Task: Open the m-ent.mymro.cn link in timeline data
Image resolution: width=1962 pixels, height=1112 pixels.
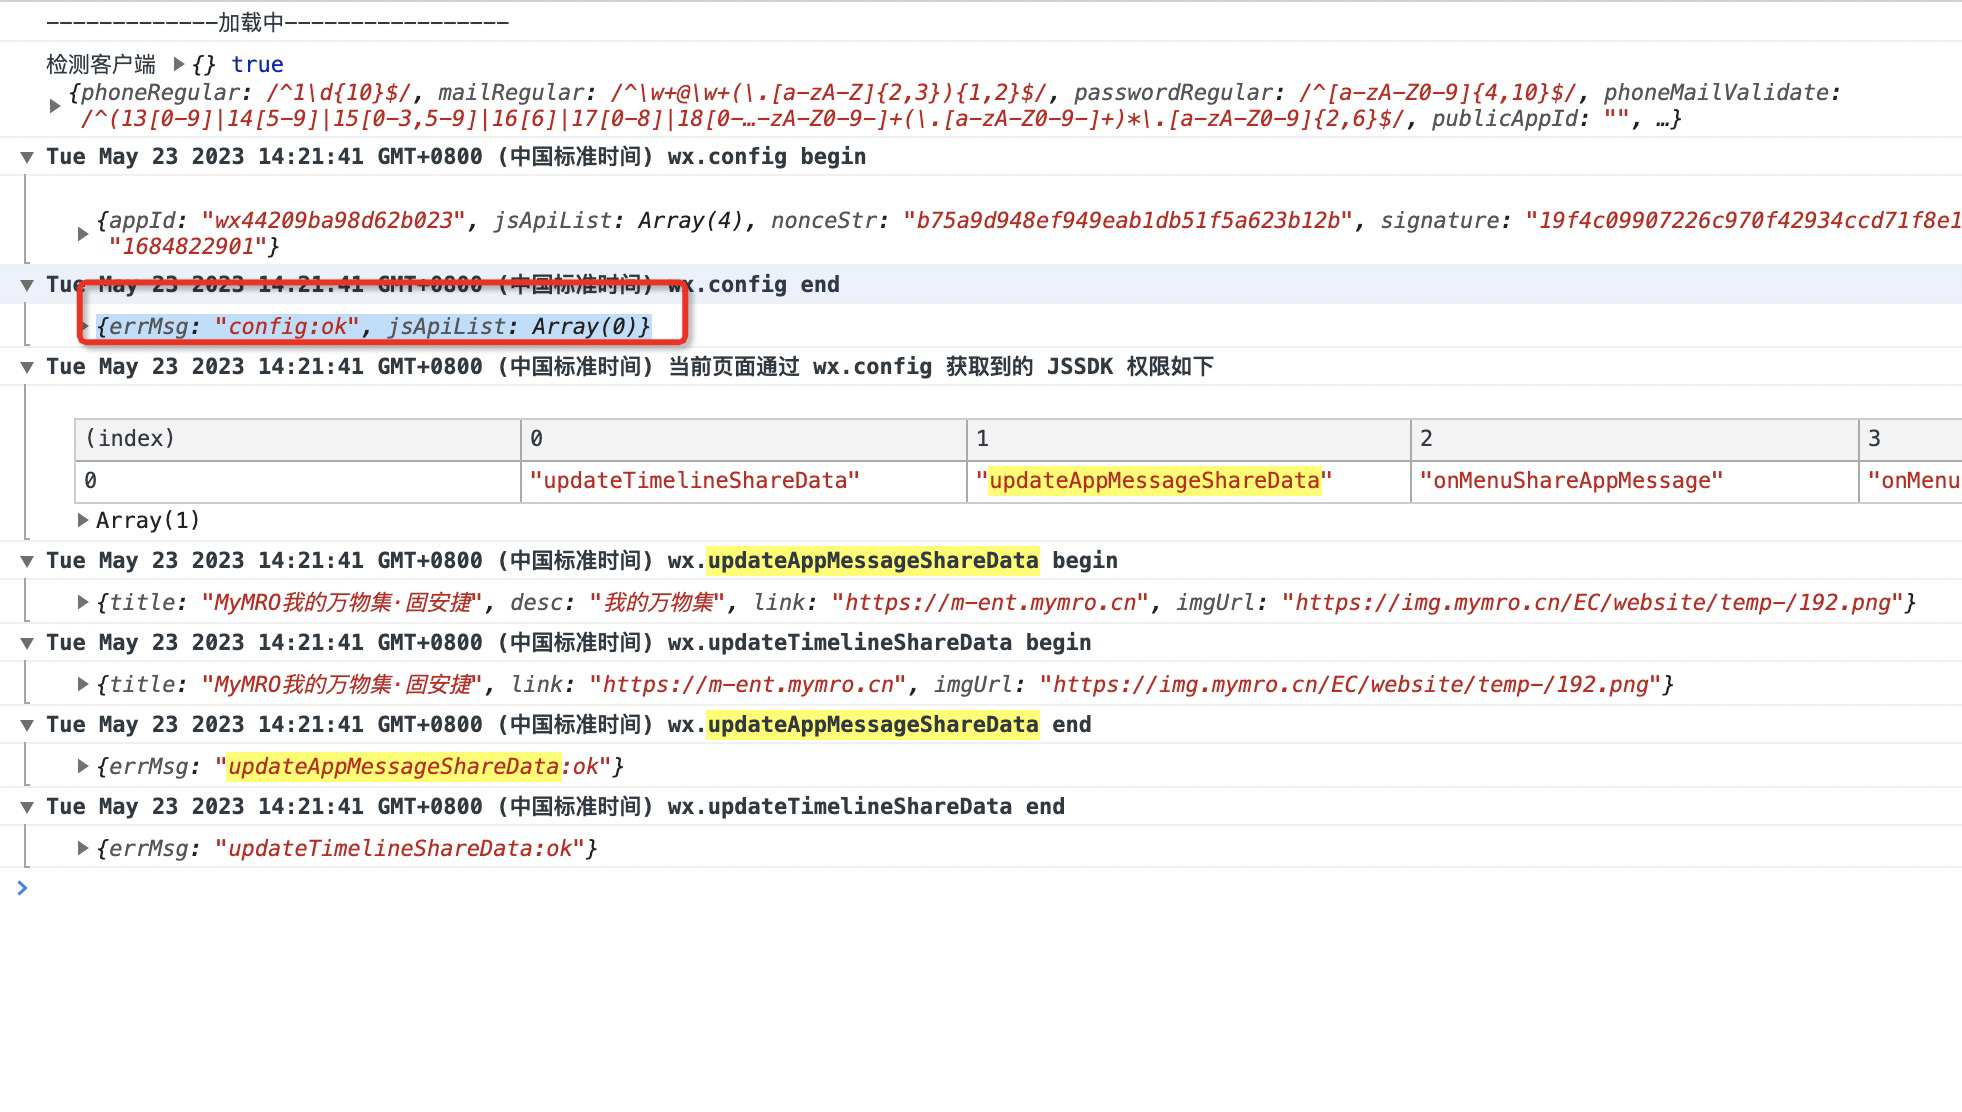Action: click(x=747, y=685)
